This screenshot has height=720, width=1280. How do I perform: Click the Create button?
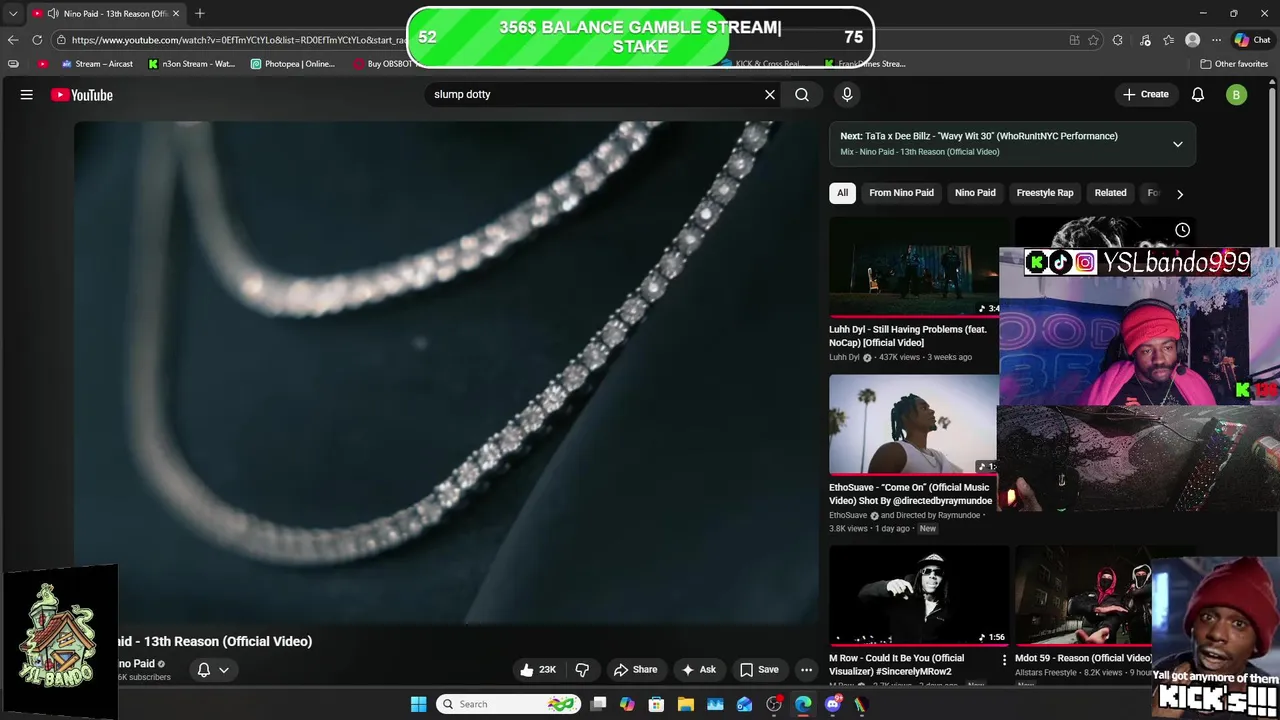click(x=1146, y=95)
